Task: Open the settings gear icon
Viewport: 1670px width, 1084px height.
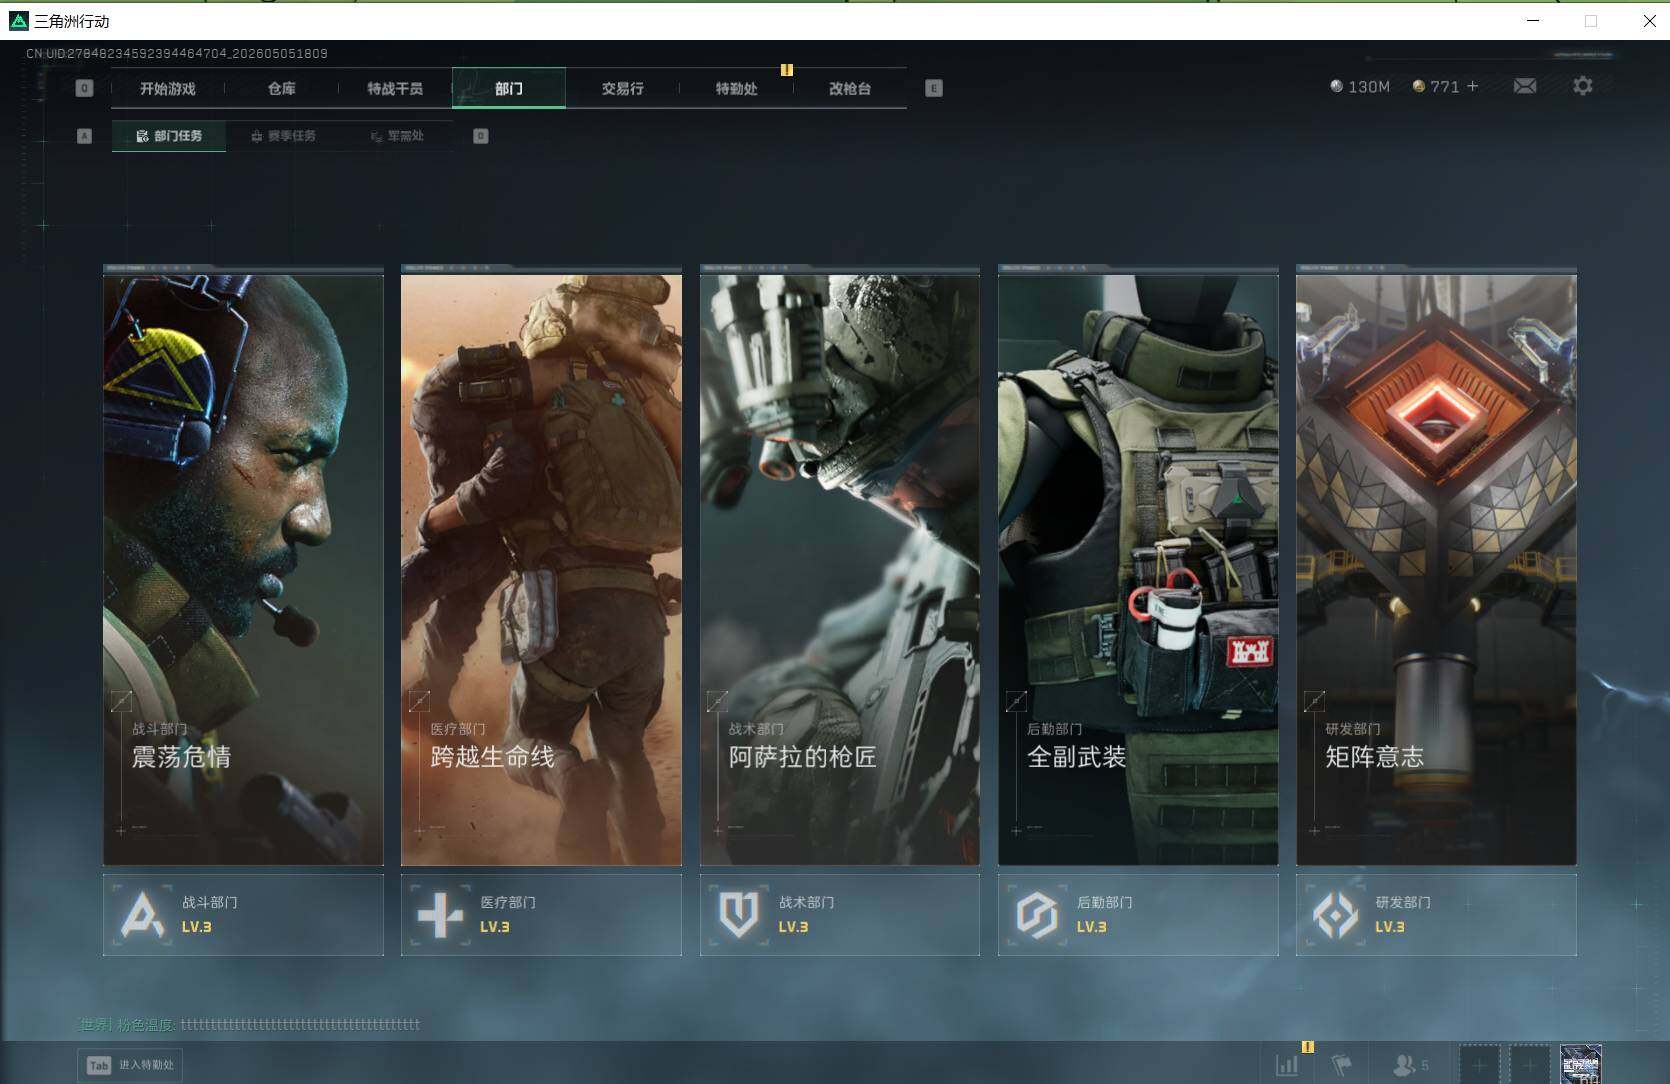Action: tap(1582, 86)
